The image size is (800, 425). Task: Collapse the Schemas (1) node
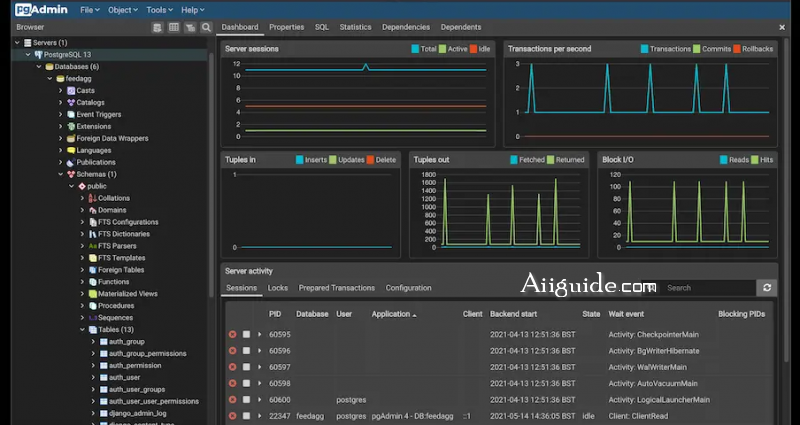(60, 174)
